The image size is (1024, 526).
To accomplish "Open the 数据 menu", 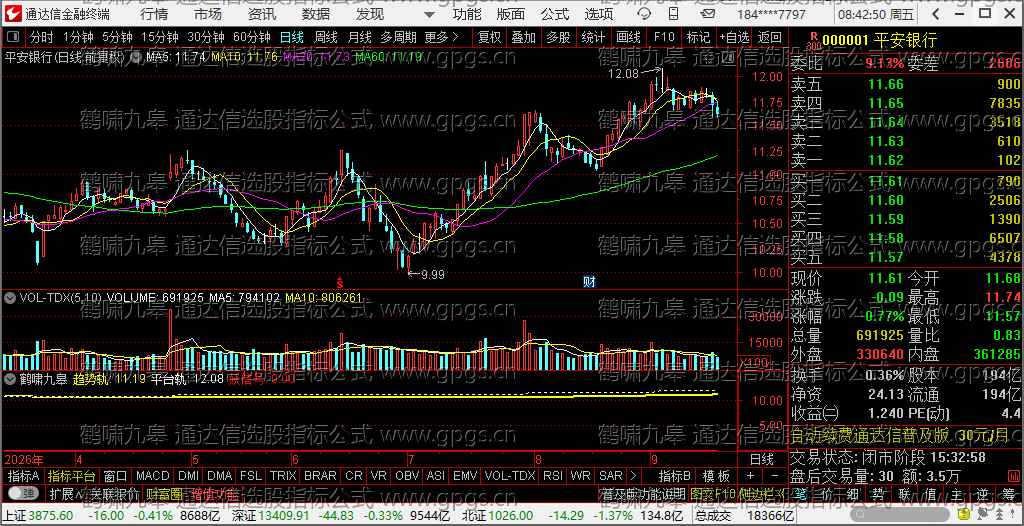I will 316,14.
